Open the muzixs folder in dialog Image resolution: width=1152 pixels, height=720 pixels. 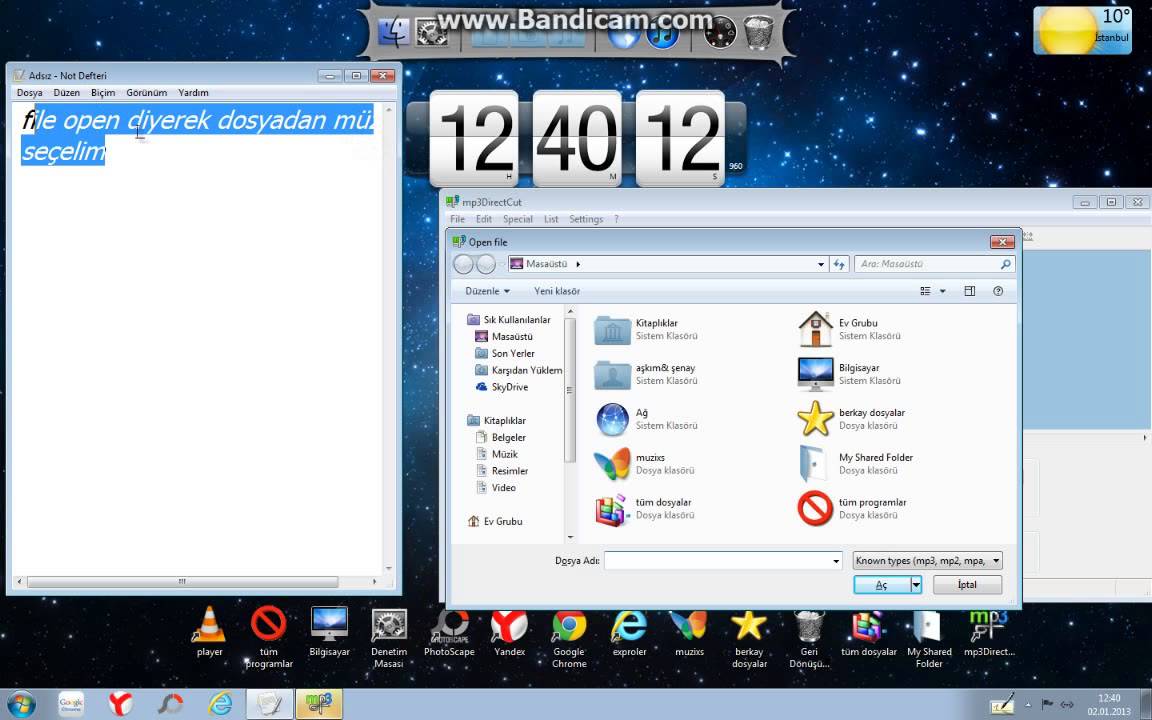pos(612,464)
